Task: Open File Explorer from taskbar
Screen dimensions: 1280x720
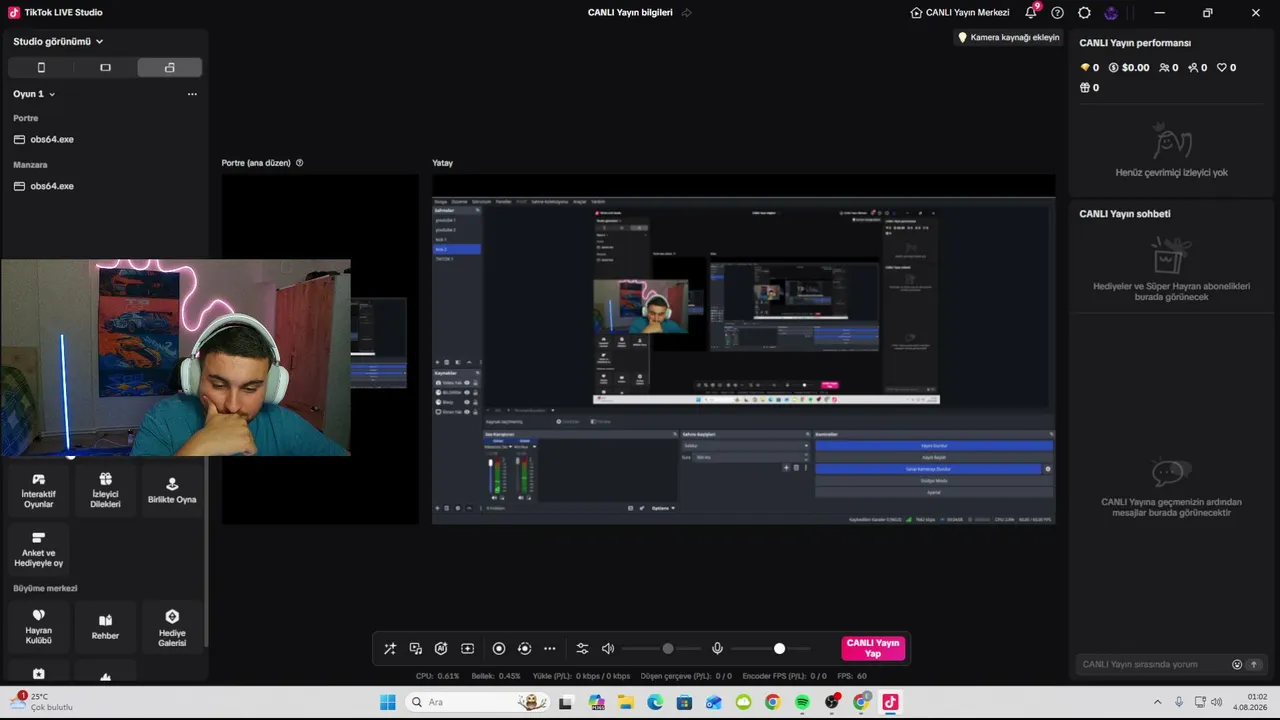Action: click(x=626, y=702)
